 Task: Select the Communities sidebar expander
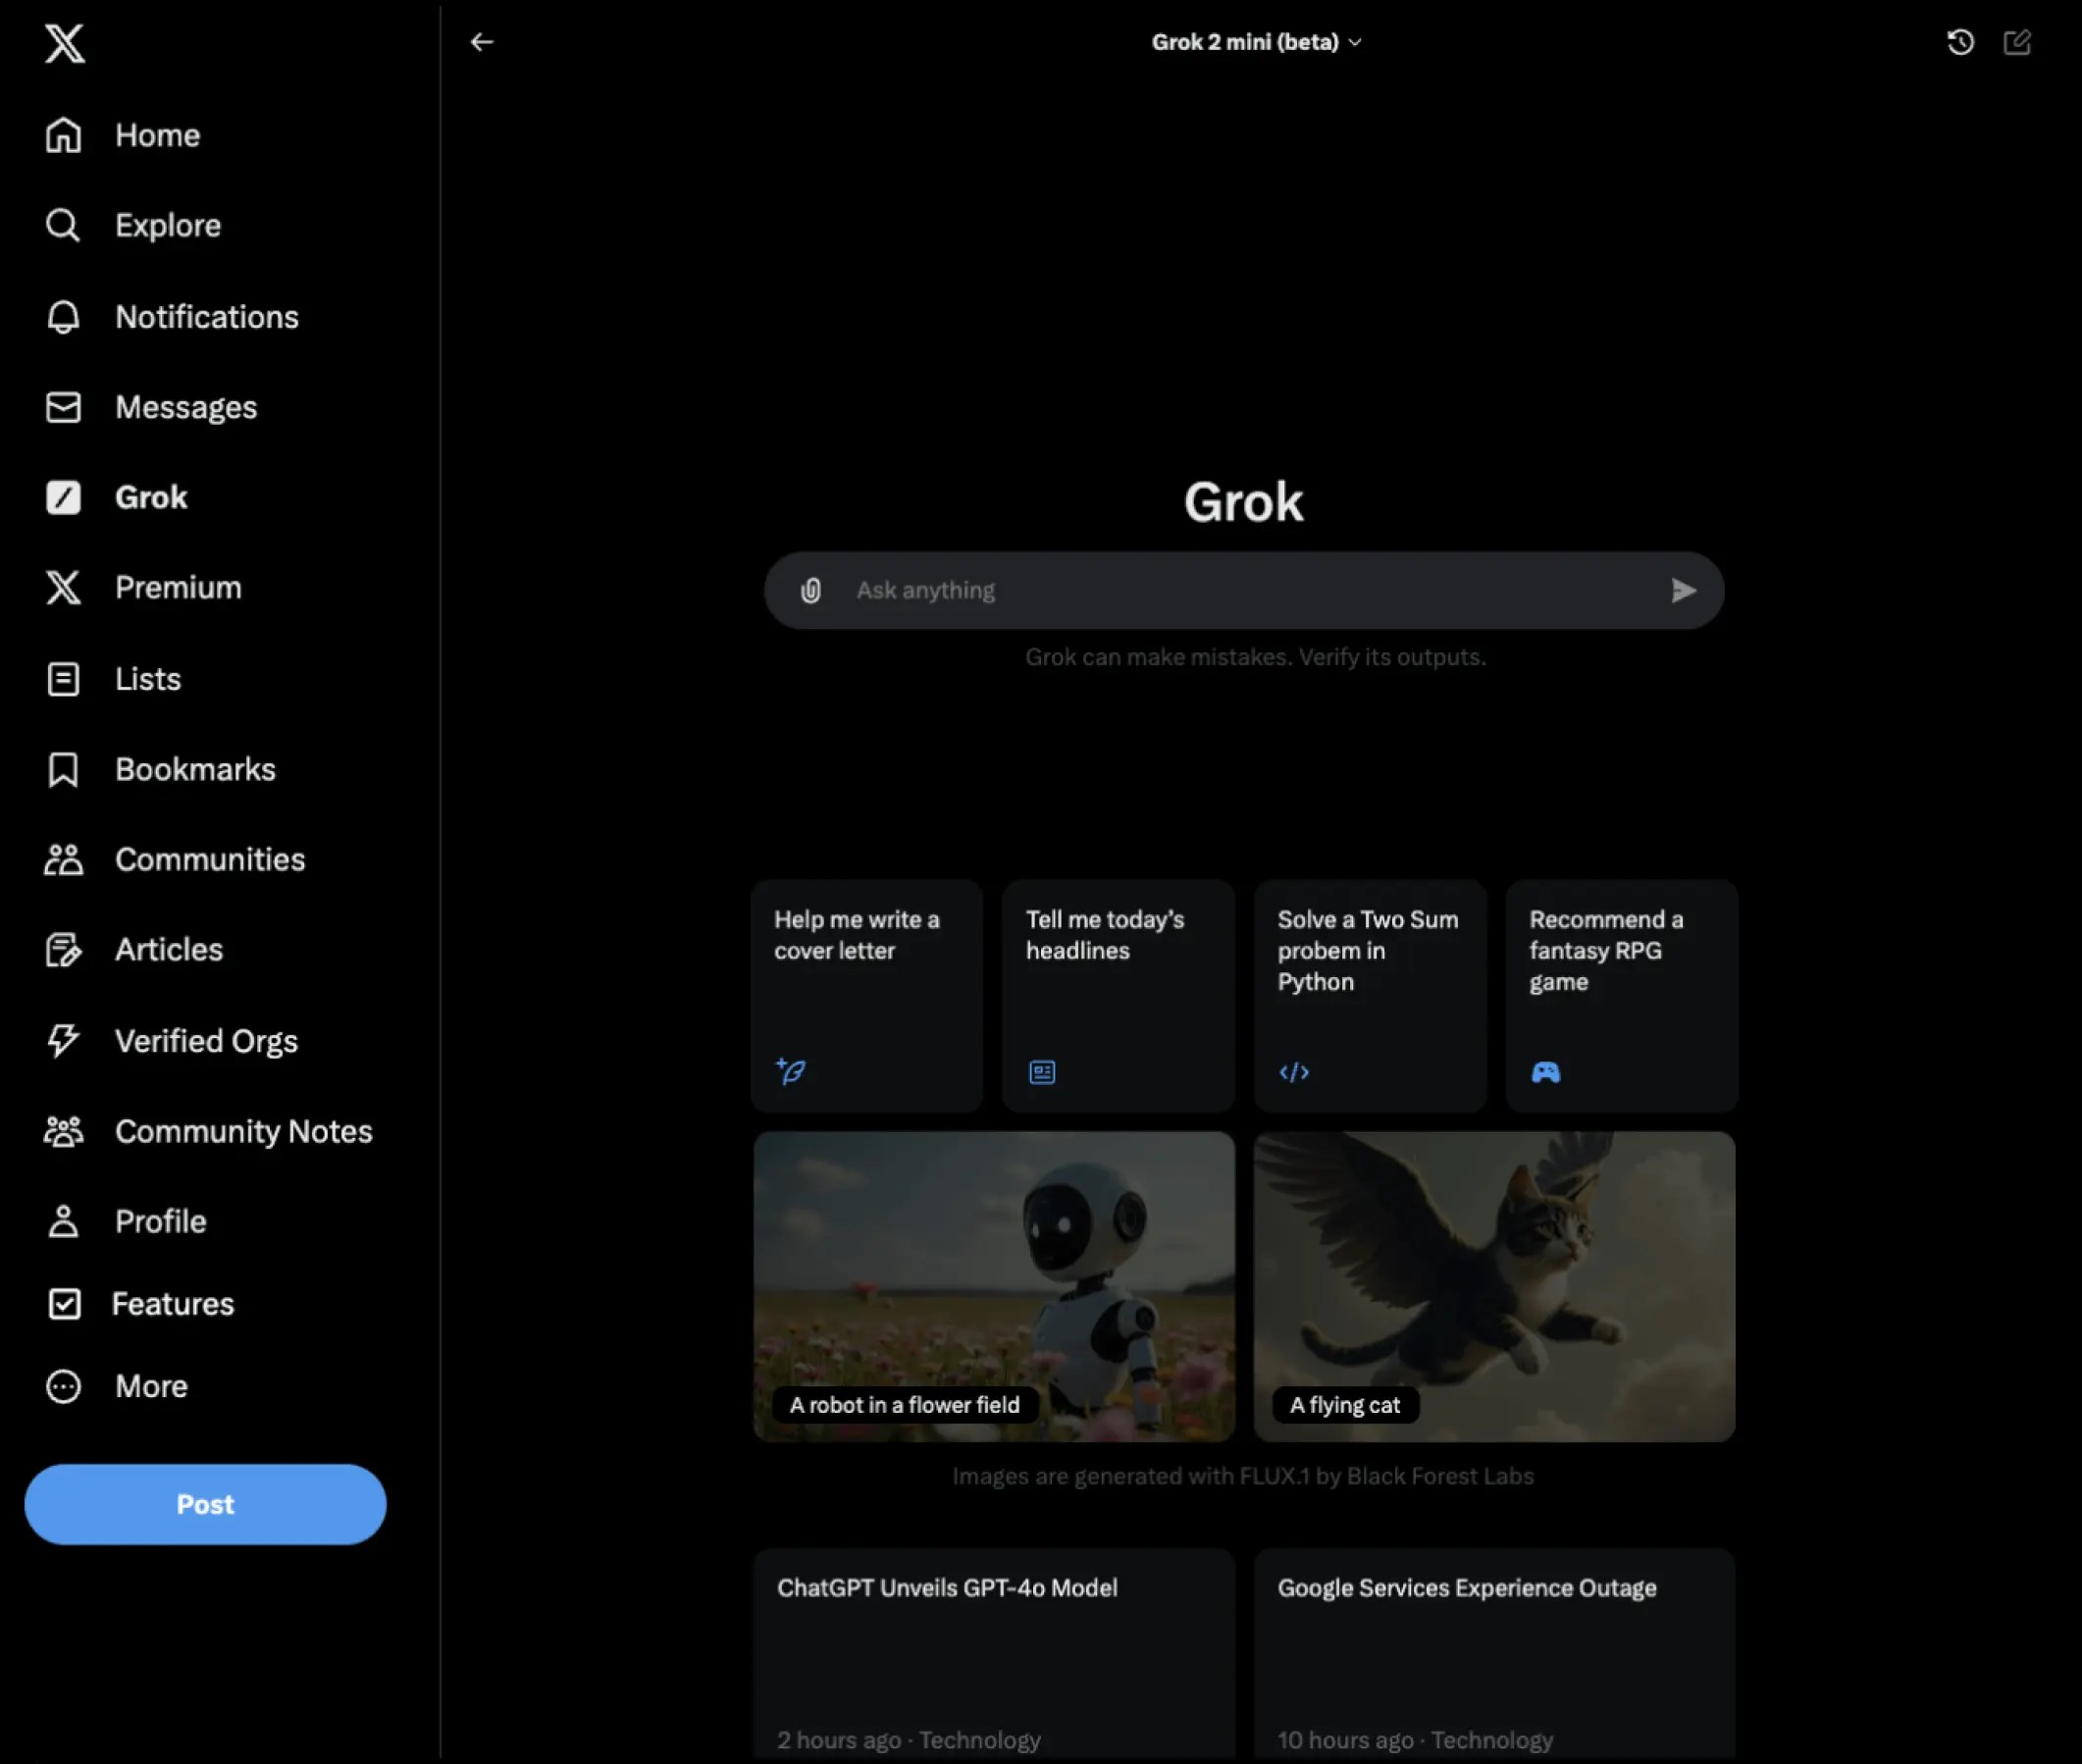click(x=210, y=859)
